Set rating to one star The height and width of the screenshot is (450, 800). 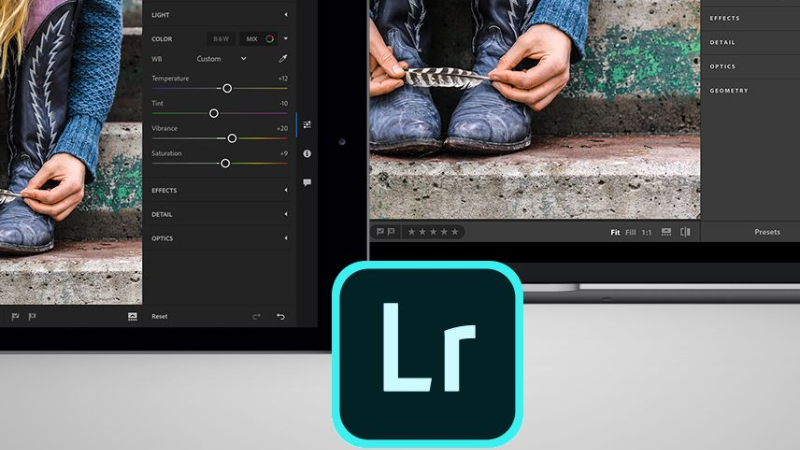412,232
